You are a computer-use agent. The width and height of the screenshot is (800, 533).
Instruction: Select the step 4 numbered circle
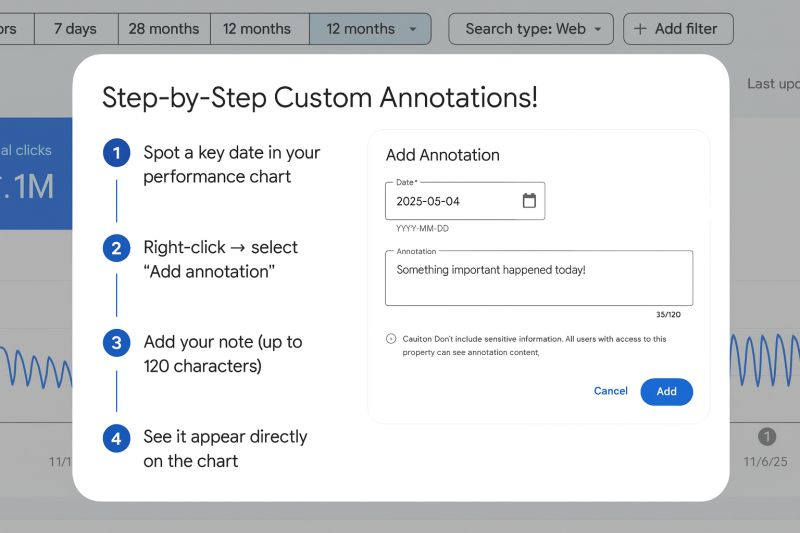[x=116, y=437]
